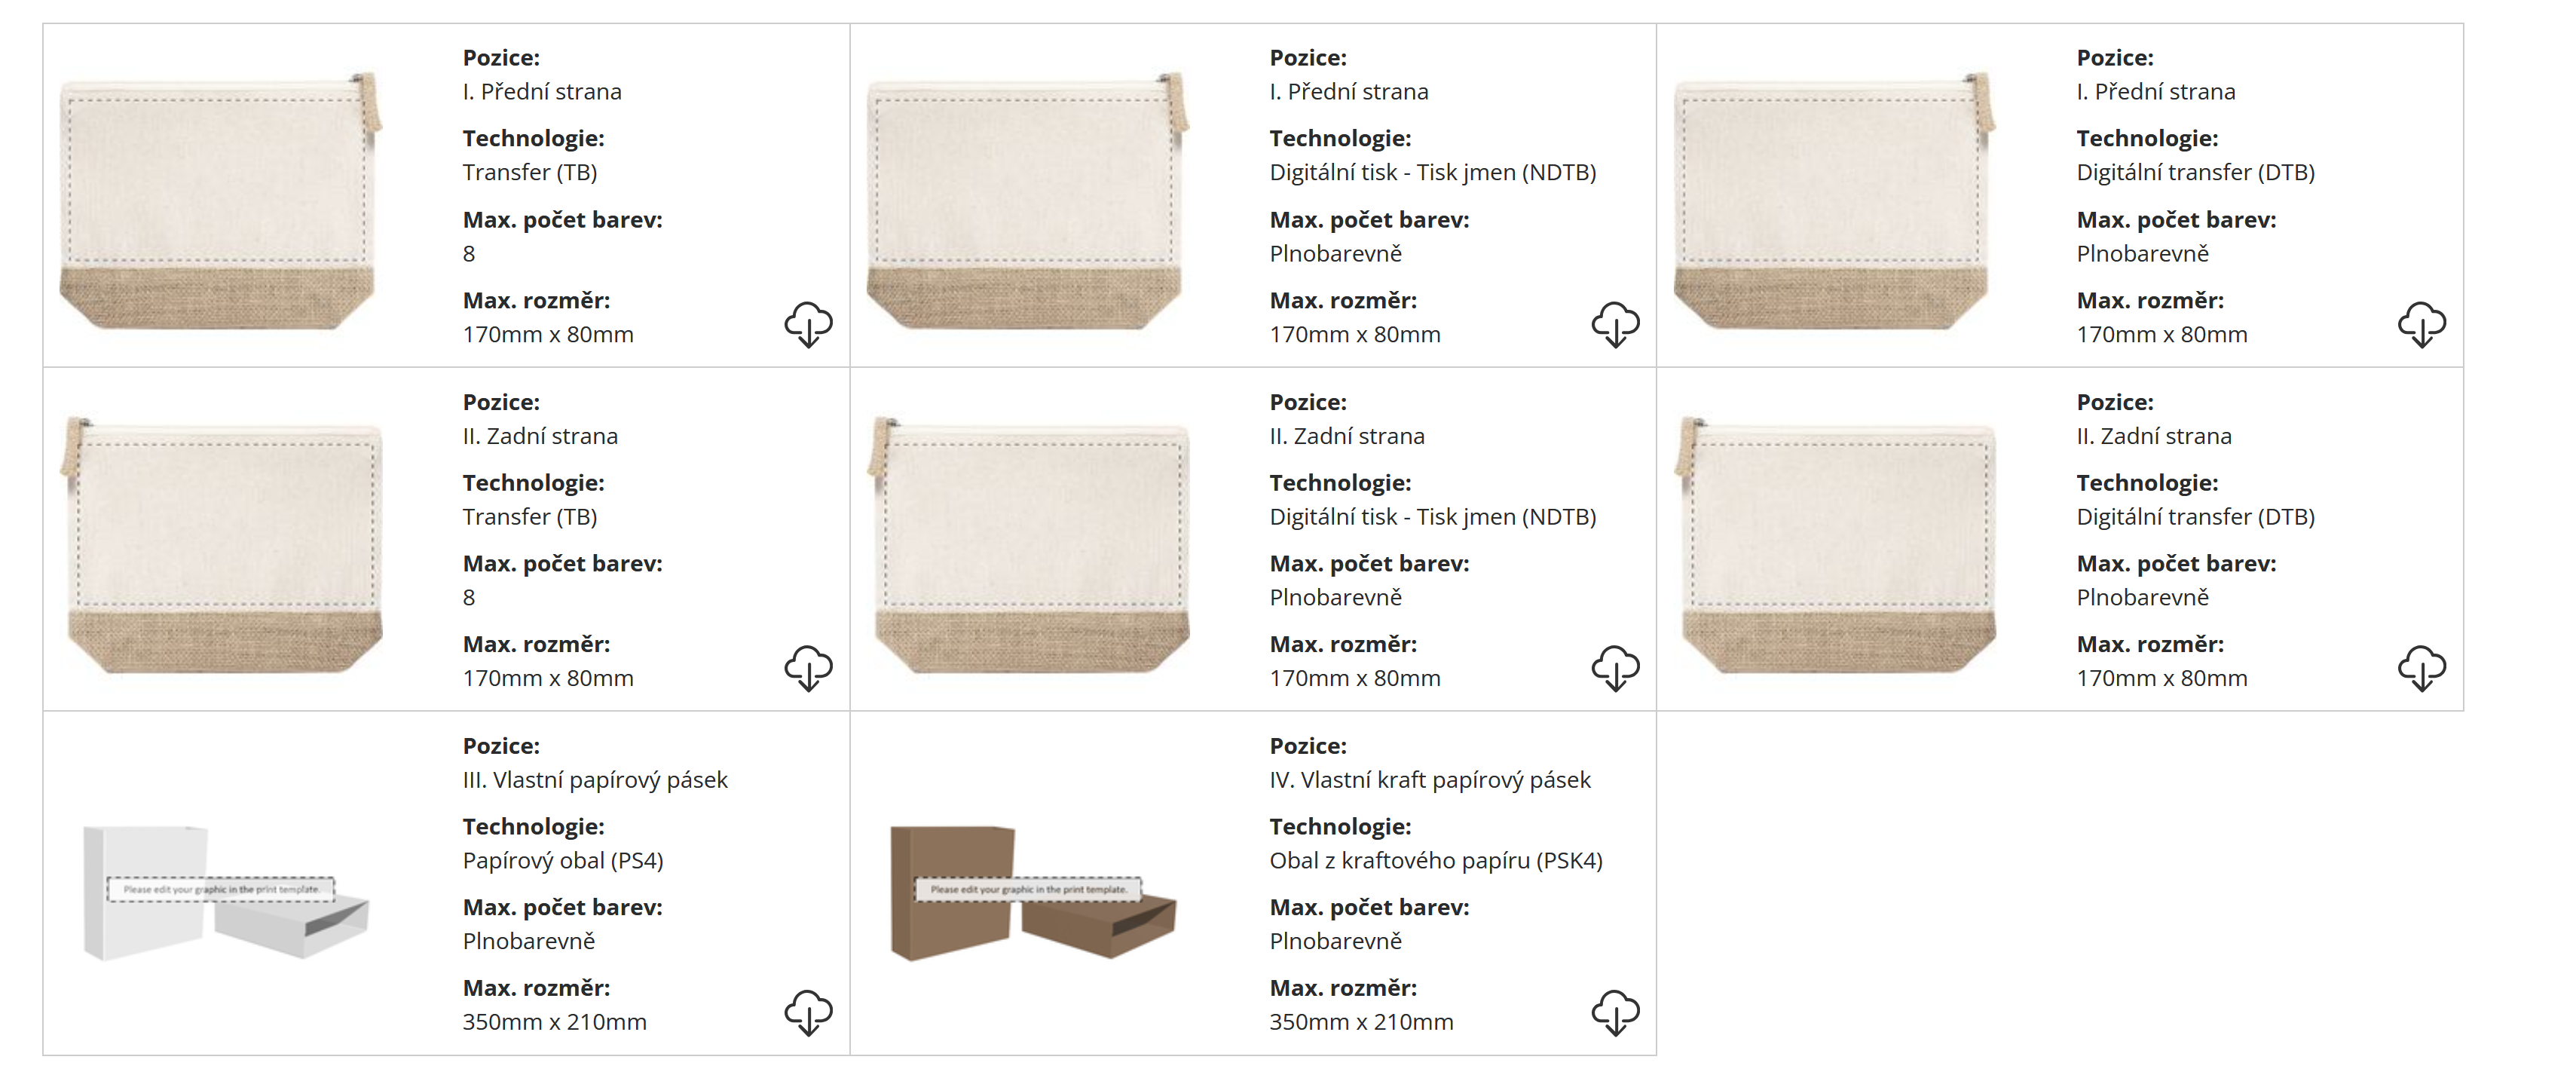Open front side Transfer (TB) bag image
2576x1075 pixels.
[220, 200]
